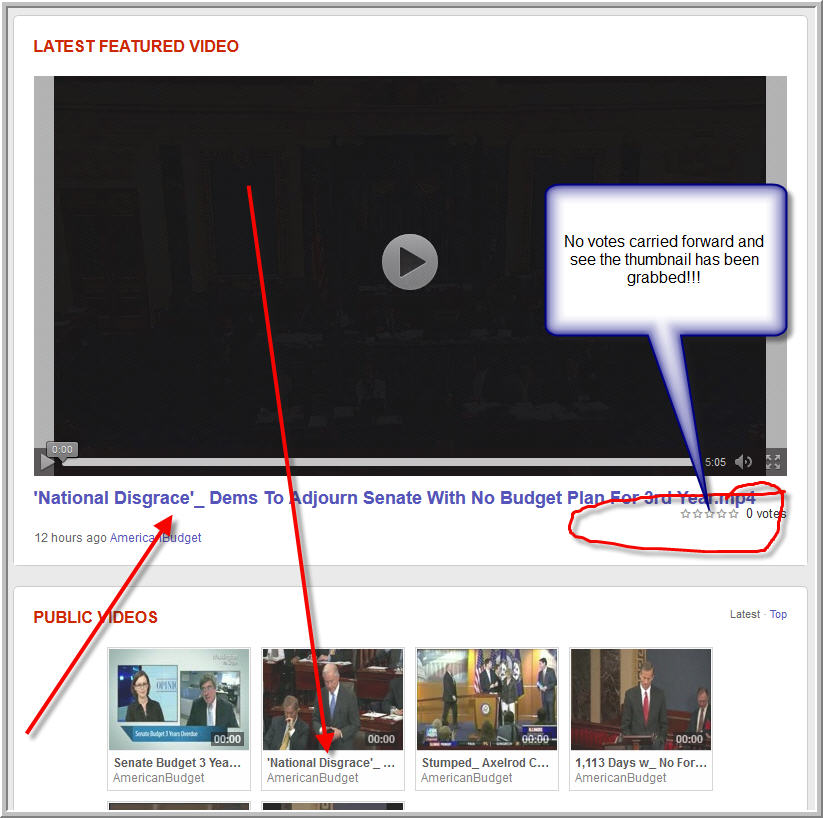The height and width of the screenshot is (818, 823).
Task: Click the large center play button
Action: coord(409,261)
